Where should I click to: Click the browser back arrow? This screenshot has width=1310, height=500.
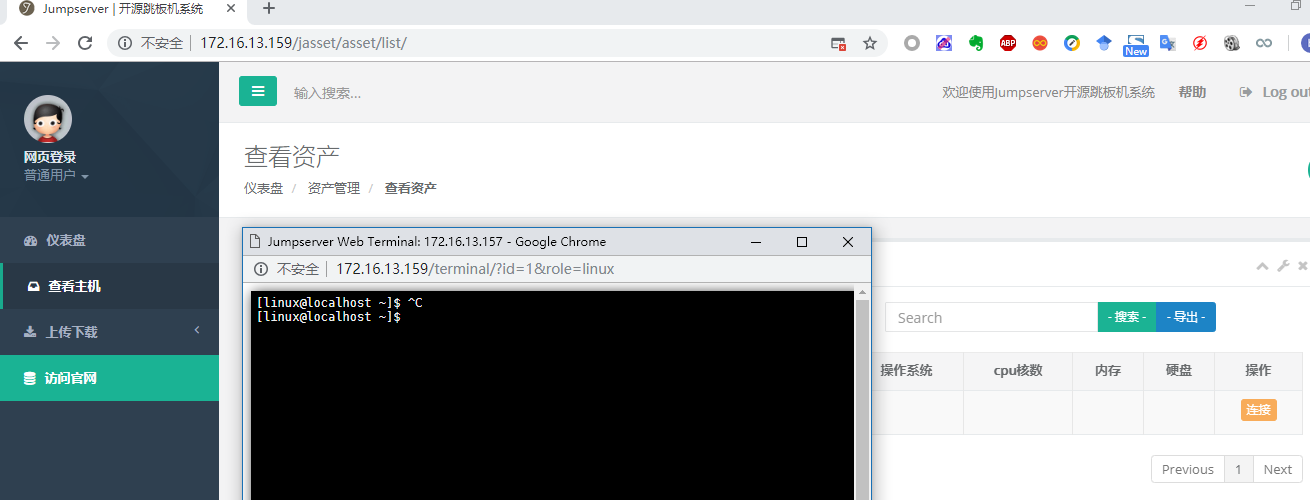(21, 43)
